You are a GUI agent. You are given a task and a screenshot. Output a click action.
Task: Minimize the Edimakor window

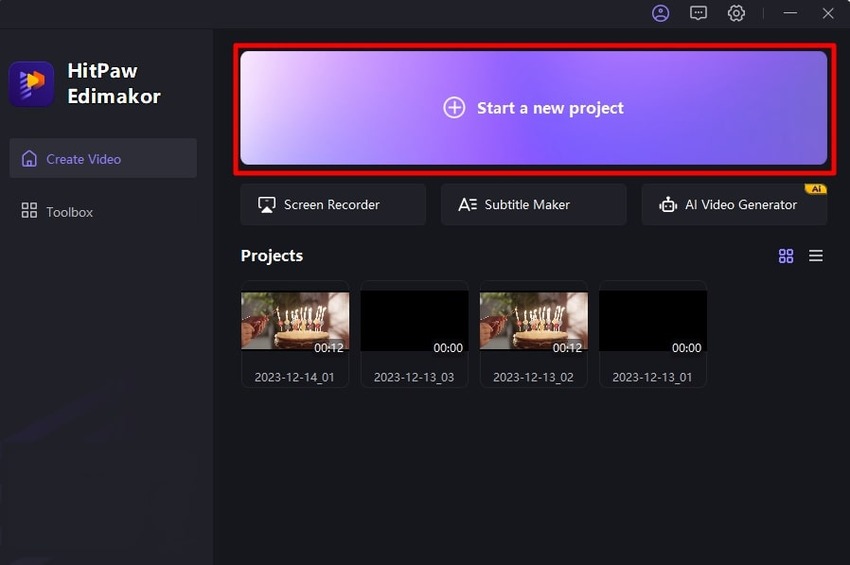(791, 13)
